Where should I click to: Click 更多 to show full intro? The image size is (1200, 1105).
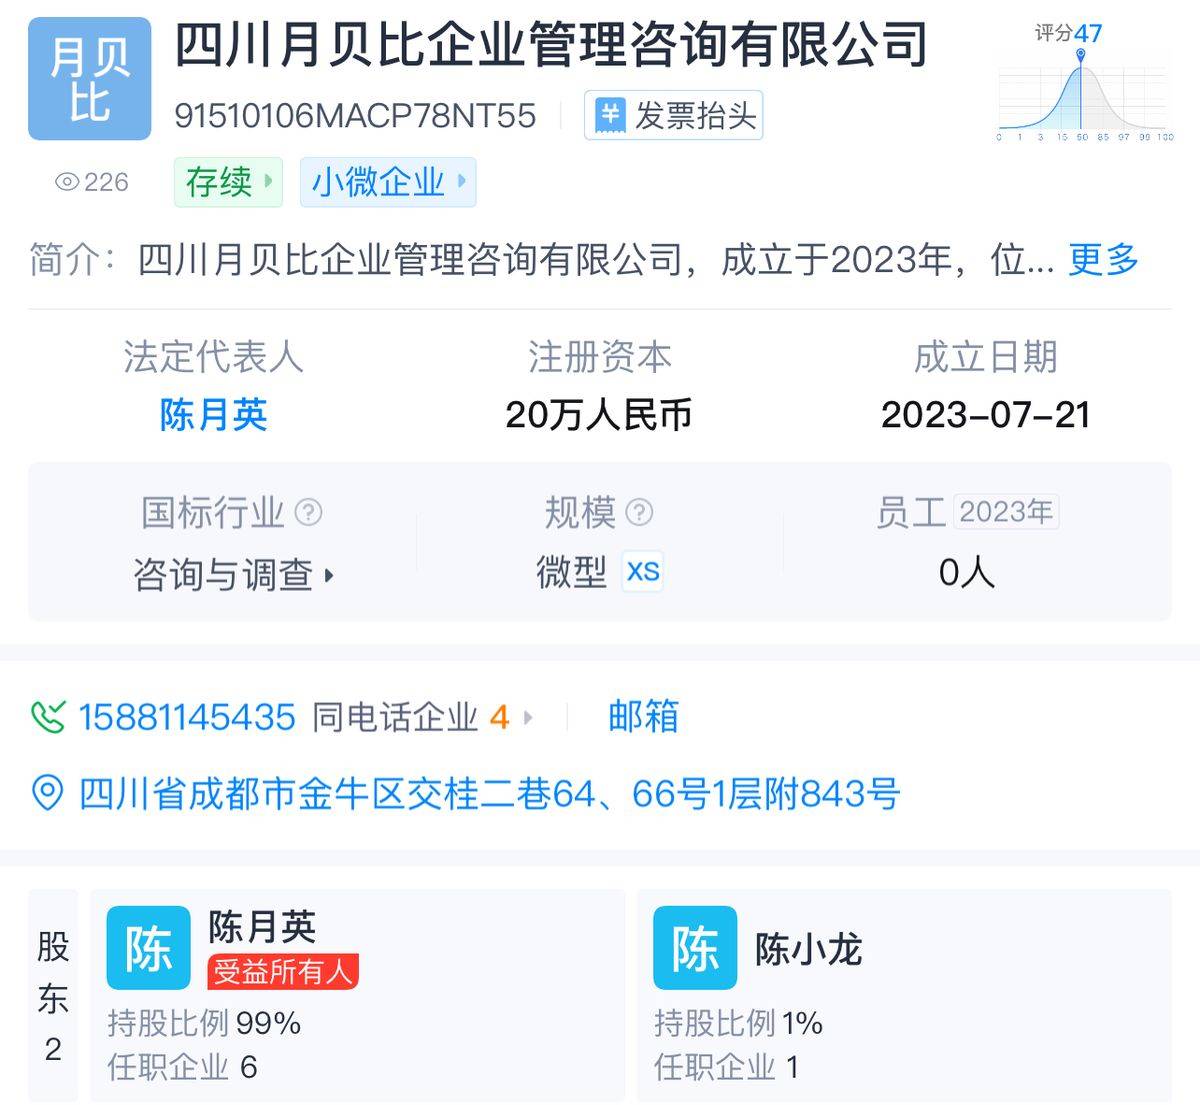click(x=1103, y=260)
